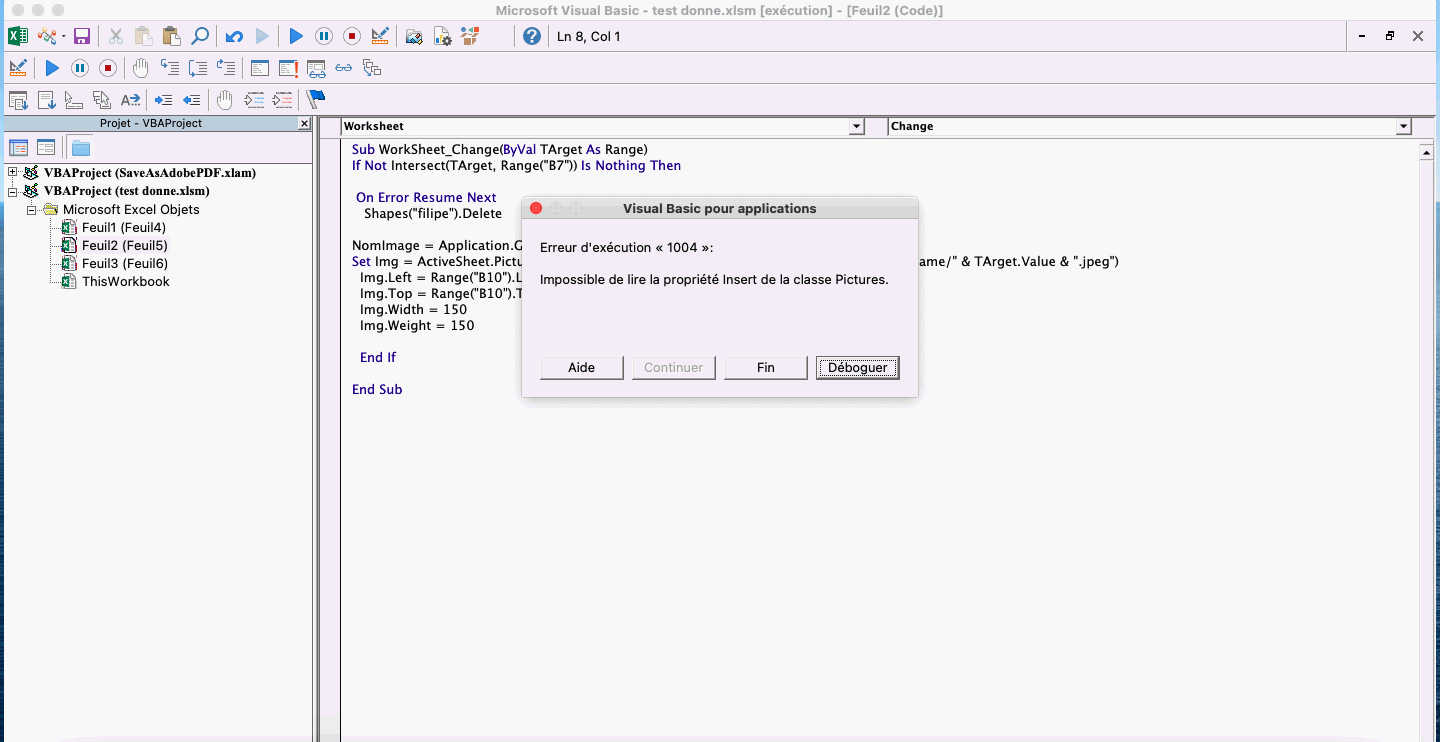
Task: Click the Aide button in the error dialog
Action: [582, 368]
